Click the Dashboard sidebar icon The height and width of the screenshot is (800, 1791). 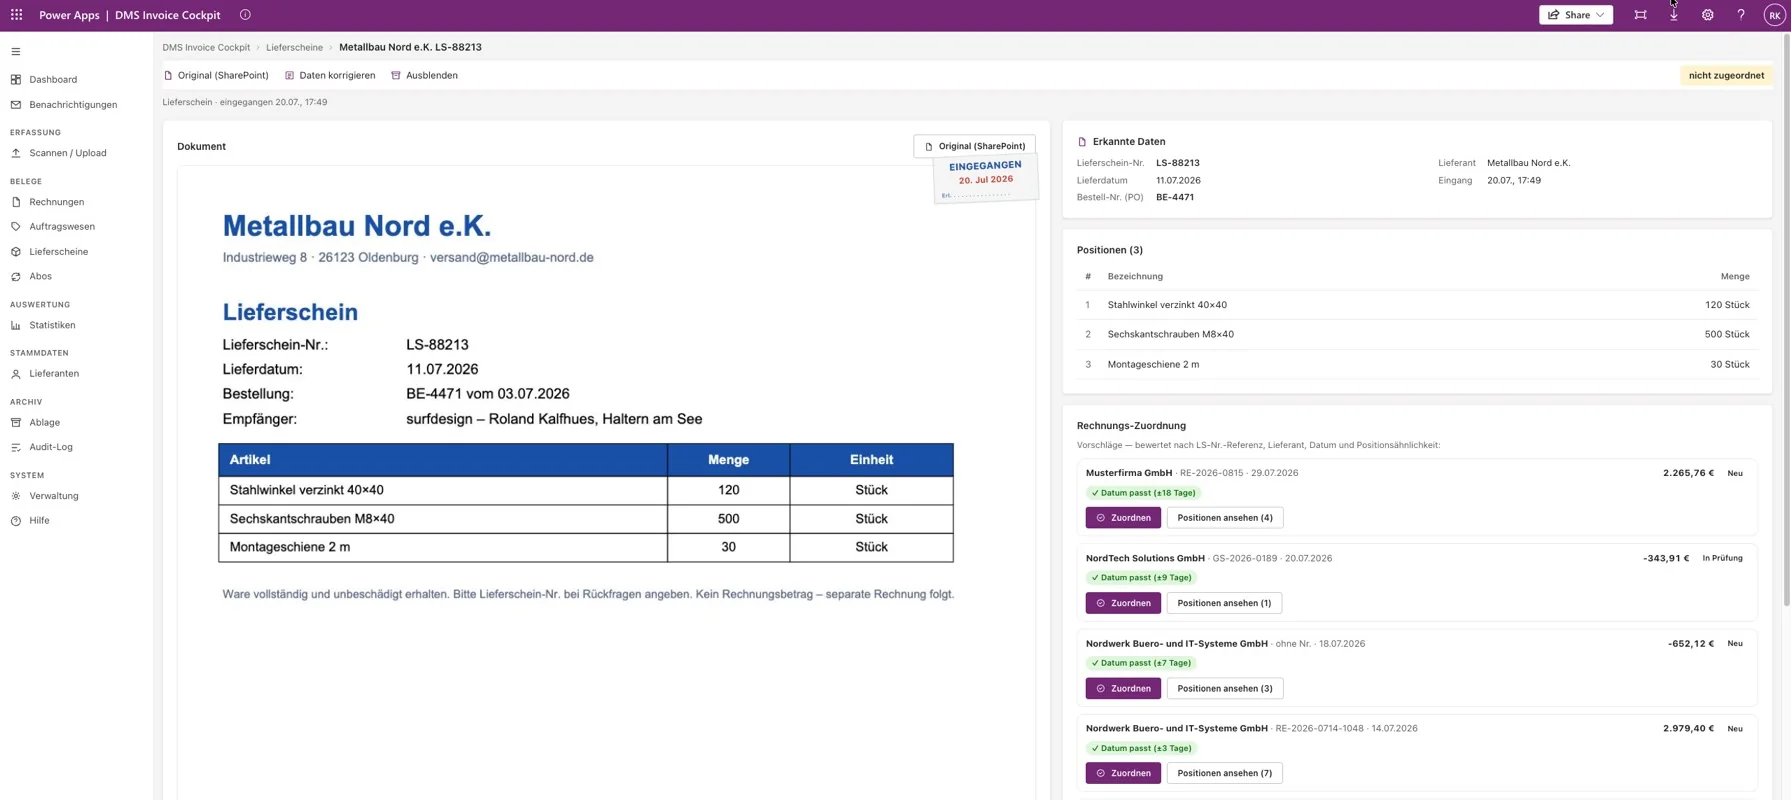[16, 79]
